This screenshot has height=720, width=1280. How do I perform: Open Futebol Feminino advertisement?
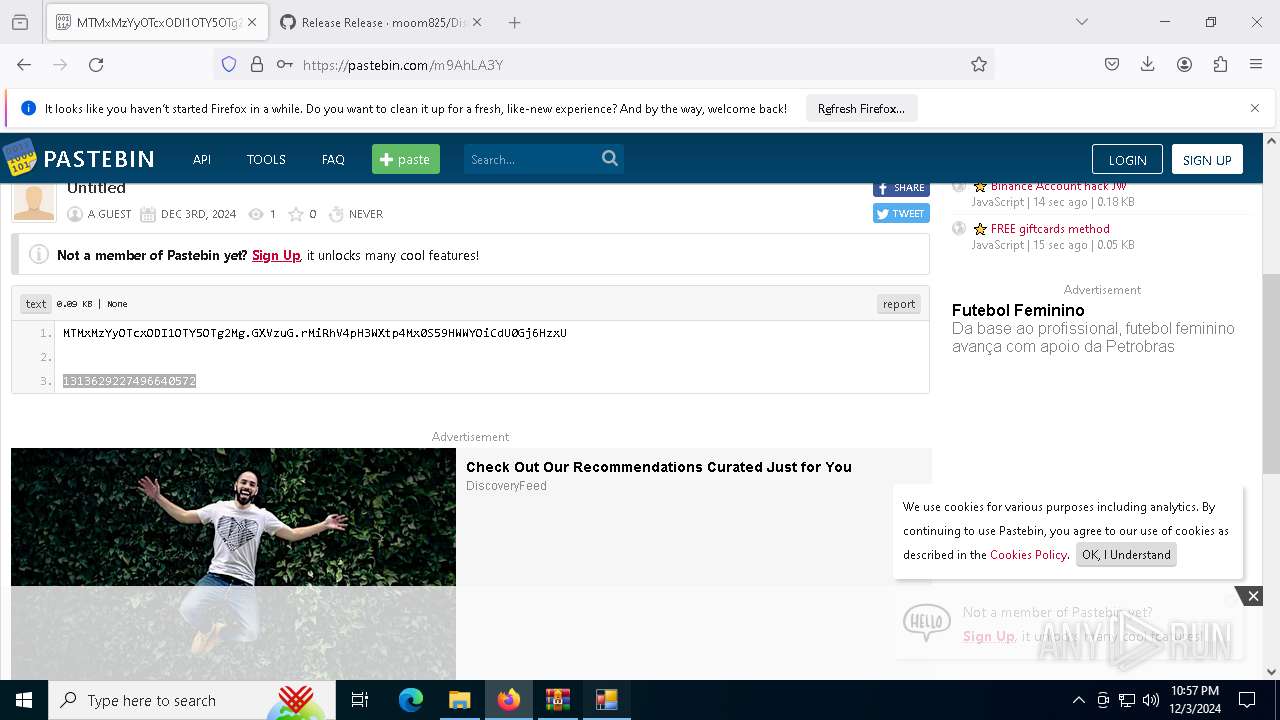(x=1018, y=310)
